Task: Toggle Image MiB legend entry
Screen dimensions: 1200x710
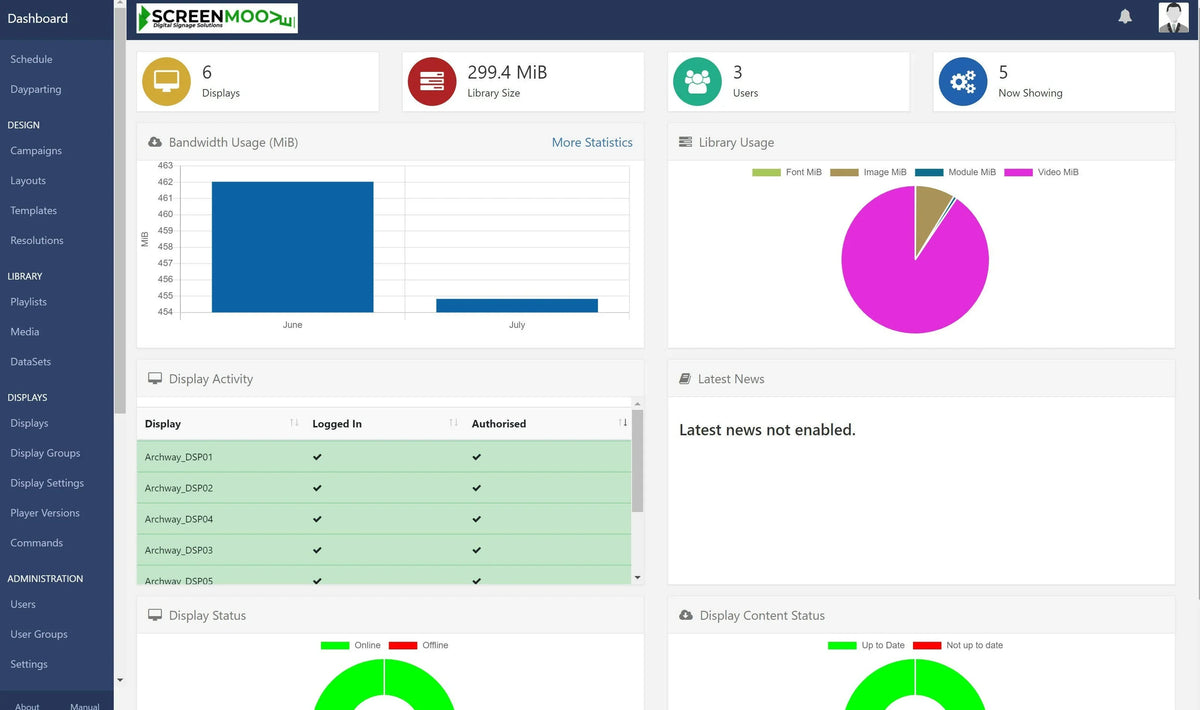Action: [868, 172]
